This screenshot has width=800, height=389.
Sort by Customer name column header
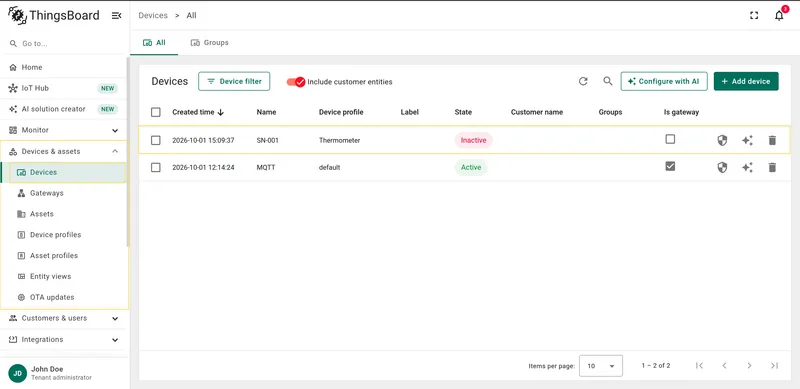537,112
